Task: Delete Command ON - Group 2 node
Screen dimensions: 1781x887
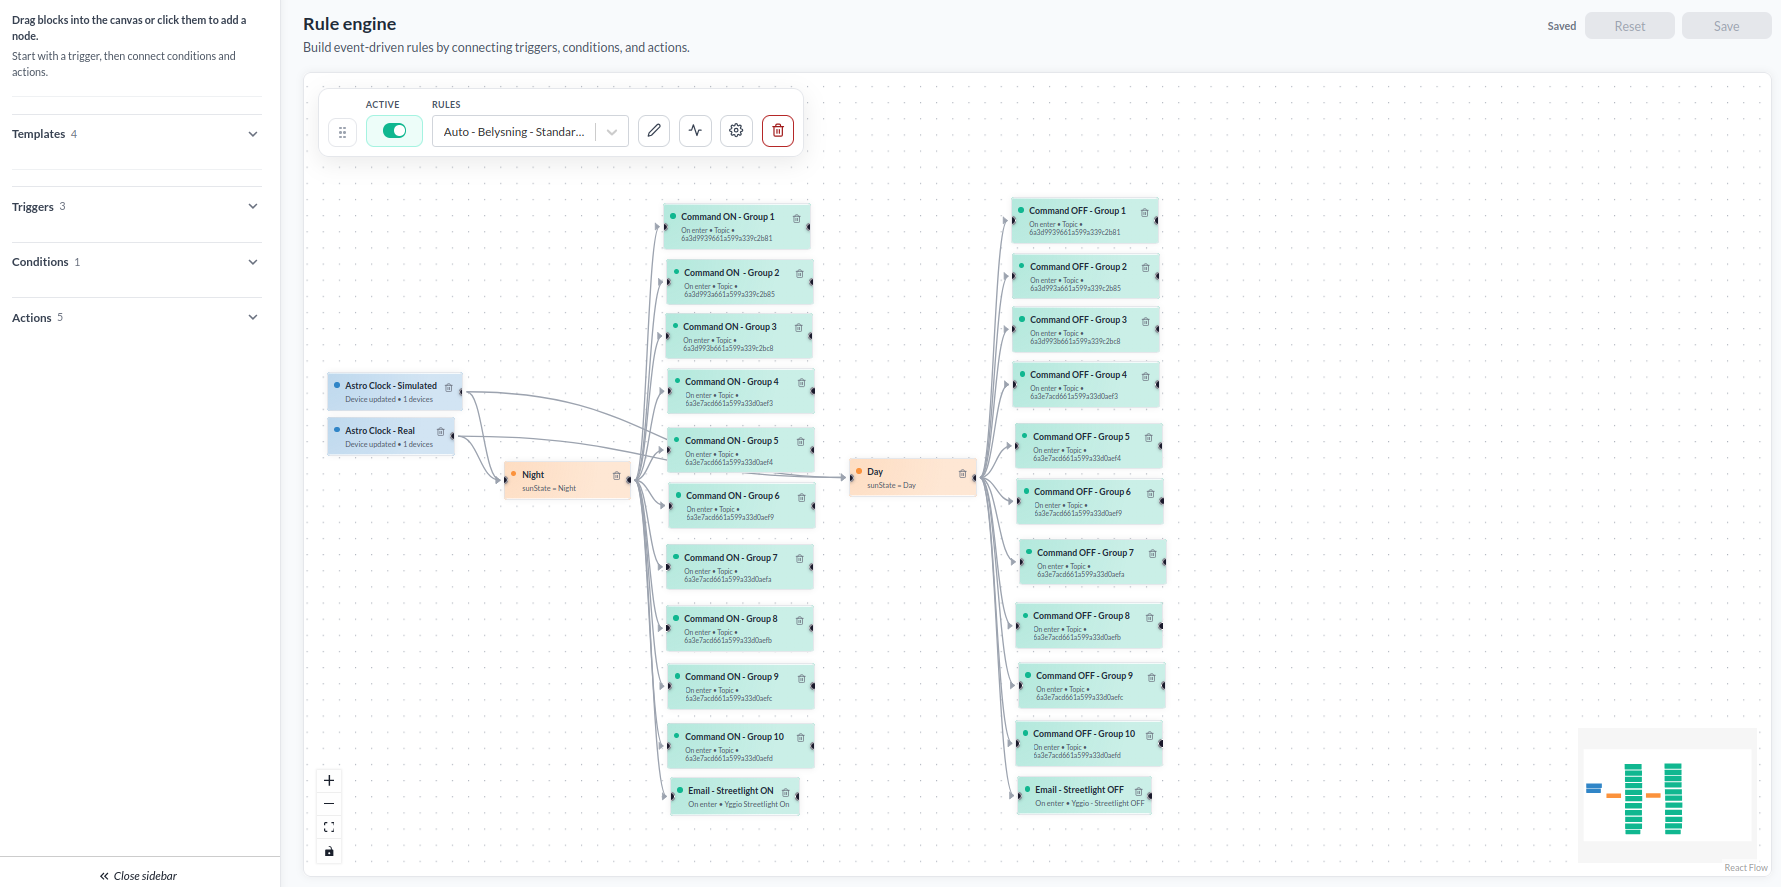Action: [799, 274]
